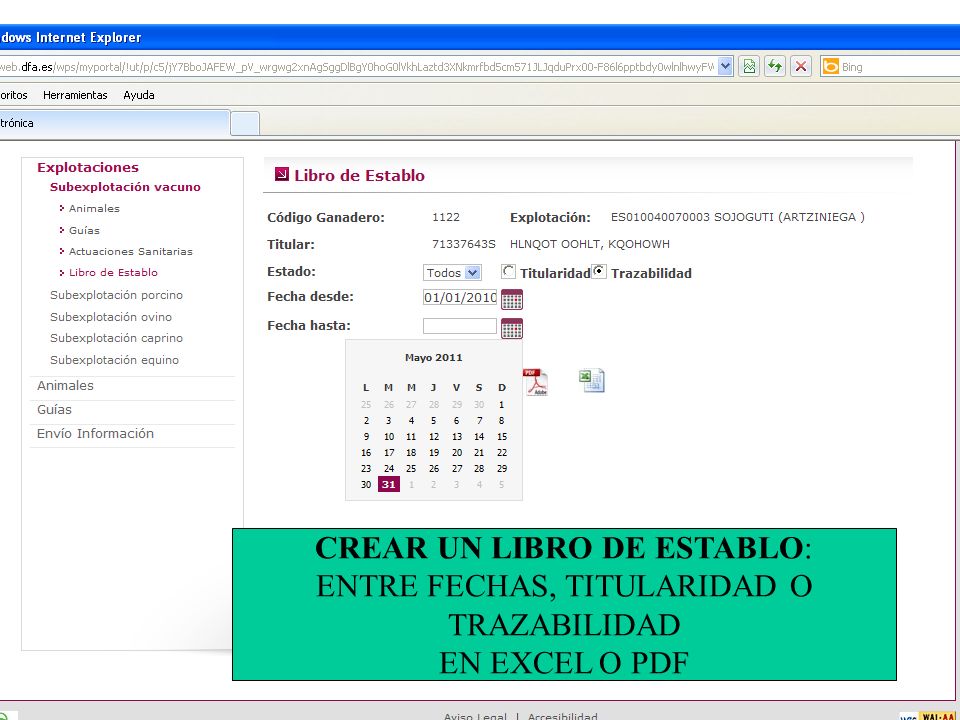Viewport: 960px width, 720px height.
Task: Select the Trazabilidad radio button
Action: (599, 271)
